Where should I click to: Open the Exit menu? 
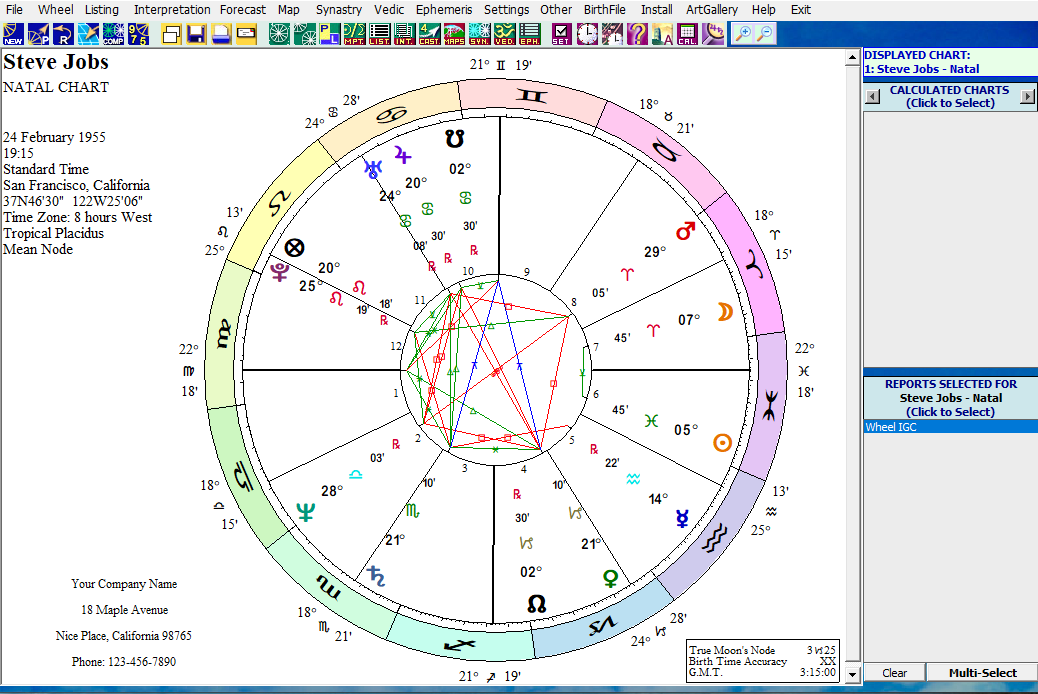point(800,9)
